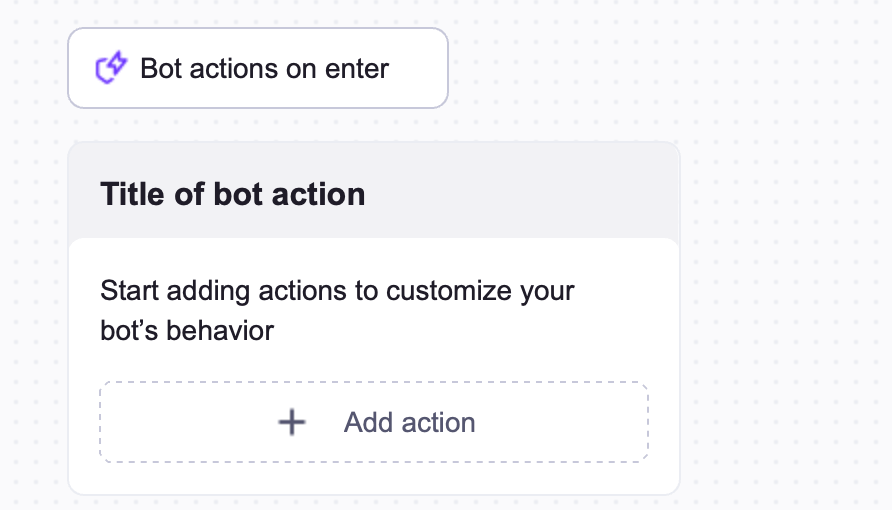Image resolution: width=892 pixels, height=510 pixels.
Task: Click the dashed Add action box's right side
Action: point(600,422)
